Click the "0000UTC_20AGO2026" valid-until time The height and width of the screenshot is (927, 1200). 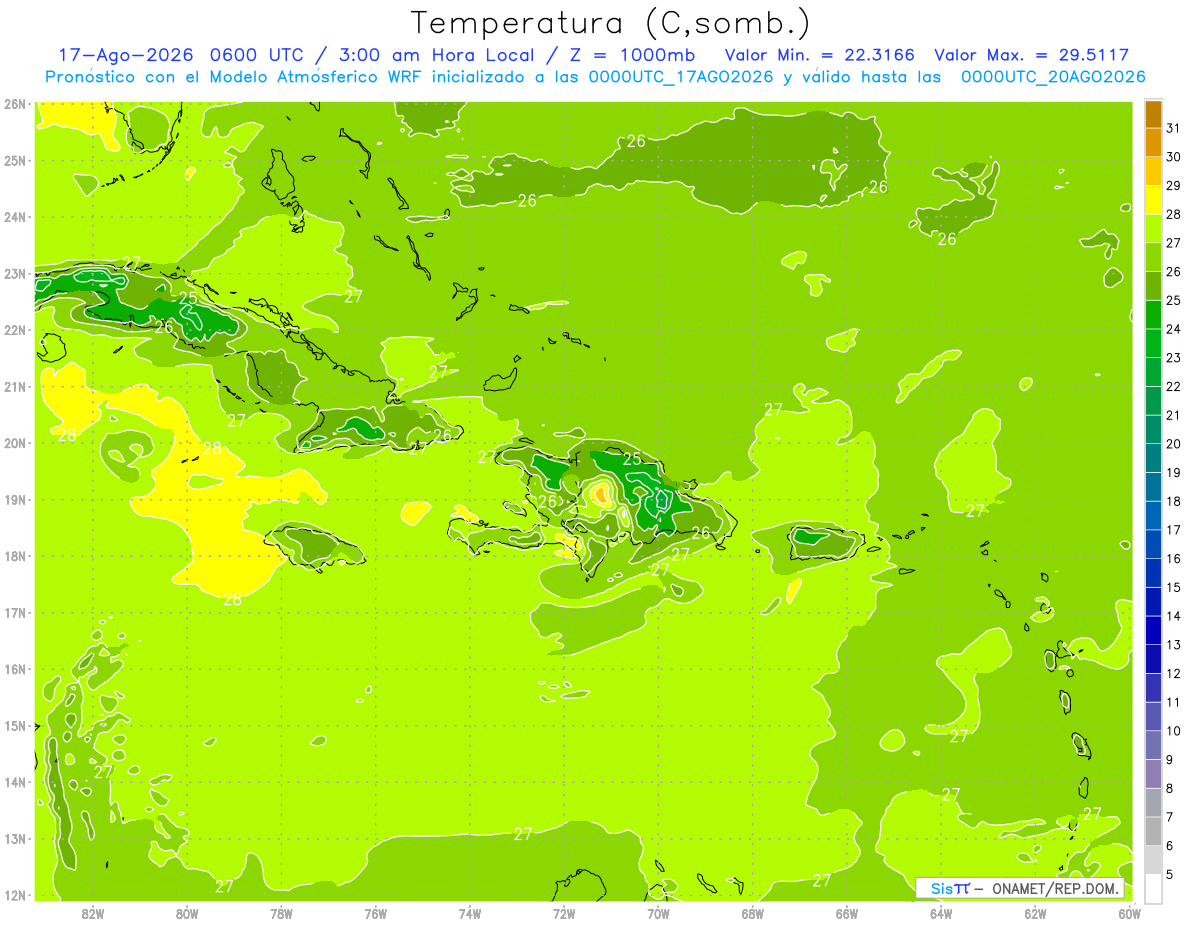[1053, 77]
